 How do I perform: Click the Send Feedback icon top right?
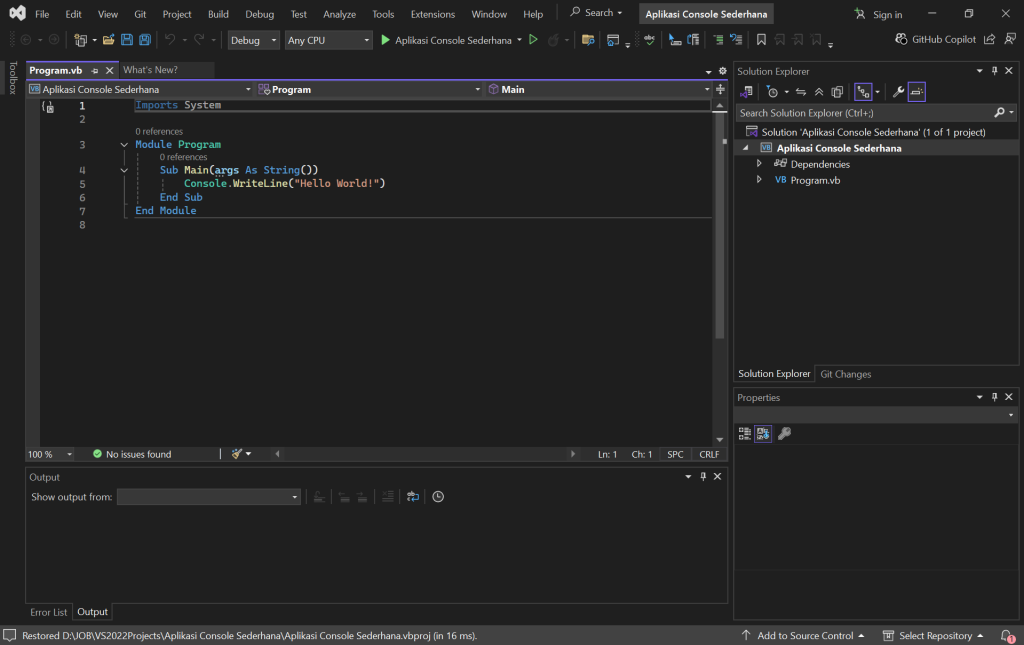[1010, 39]
